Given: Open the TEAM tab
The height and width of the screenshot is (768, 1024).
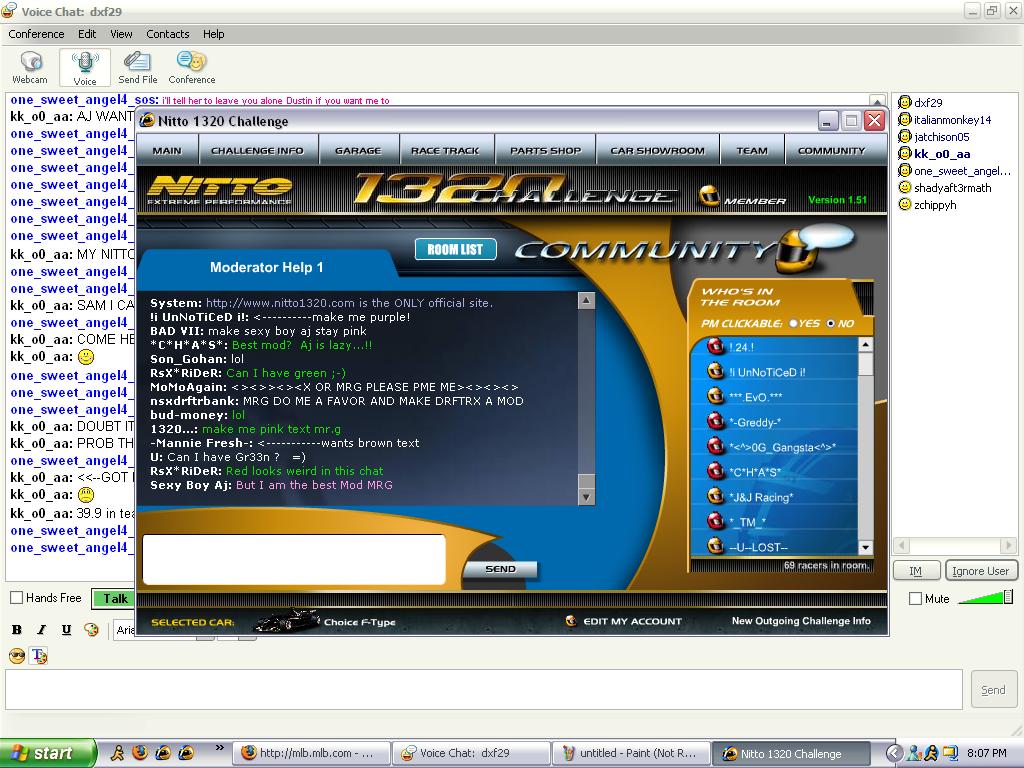Looking at the screenshot, I should tap(752, 150).
